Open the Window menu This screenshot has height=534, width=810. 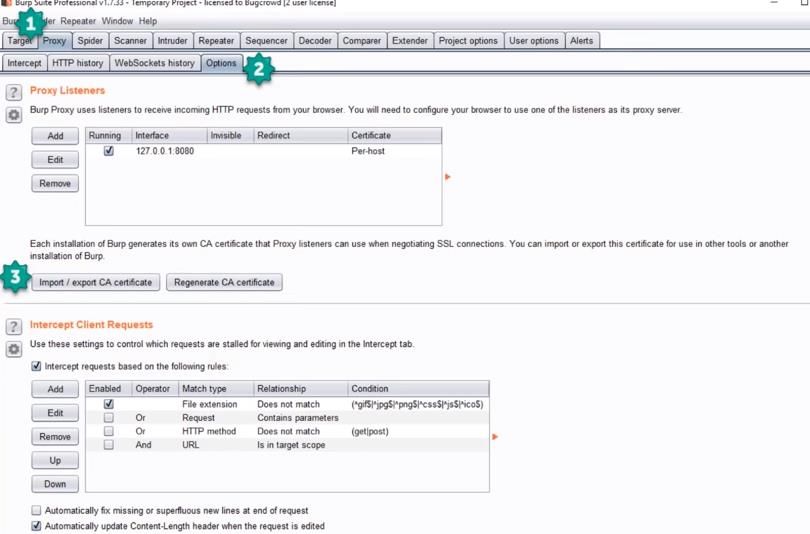pyautogui.click(x=117, y=21)
